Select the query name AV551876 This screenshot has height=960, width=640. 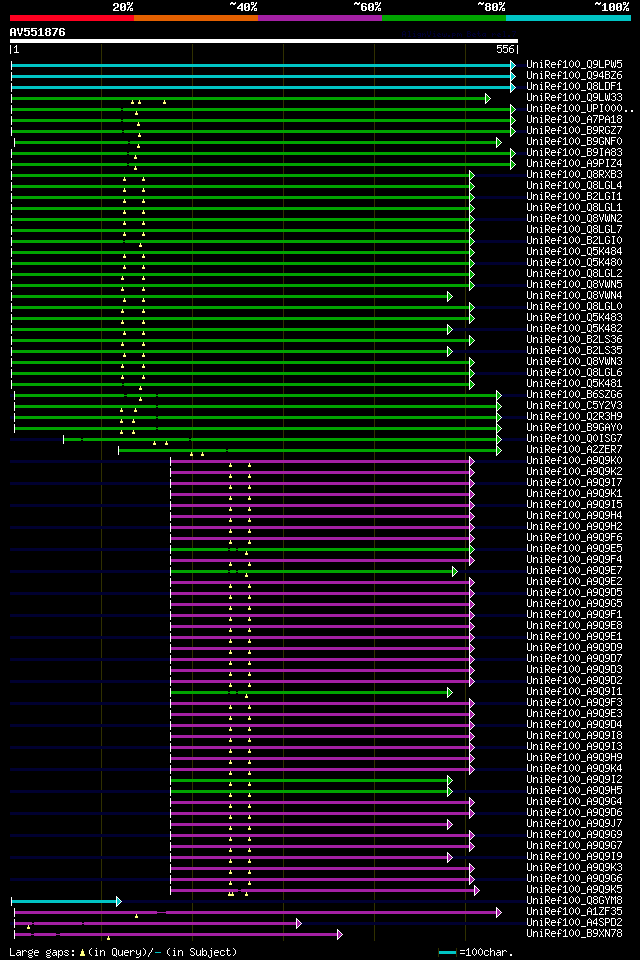[x=37, y=32]
